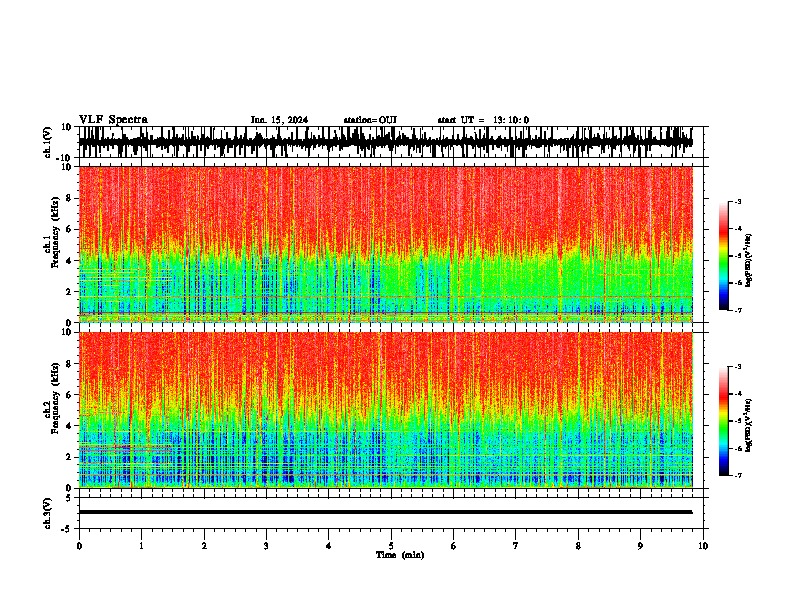The width and height of the screenshot is (792, 612).
Task: Click the '8' kHz tick on ch.1 spectrogram
Action: [70, 198]
